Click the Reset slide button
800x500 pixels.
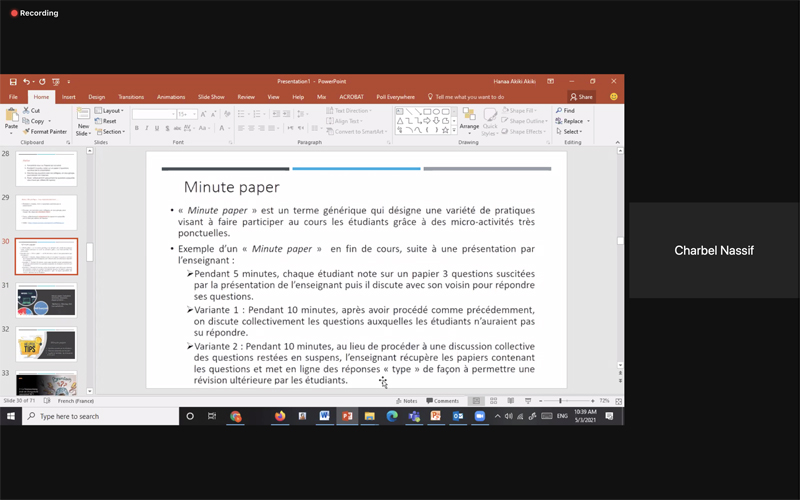(108, 121)
